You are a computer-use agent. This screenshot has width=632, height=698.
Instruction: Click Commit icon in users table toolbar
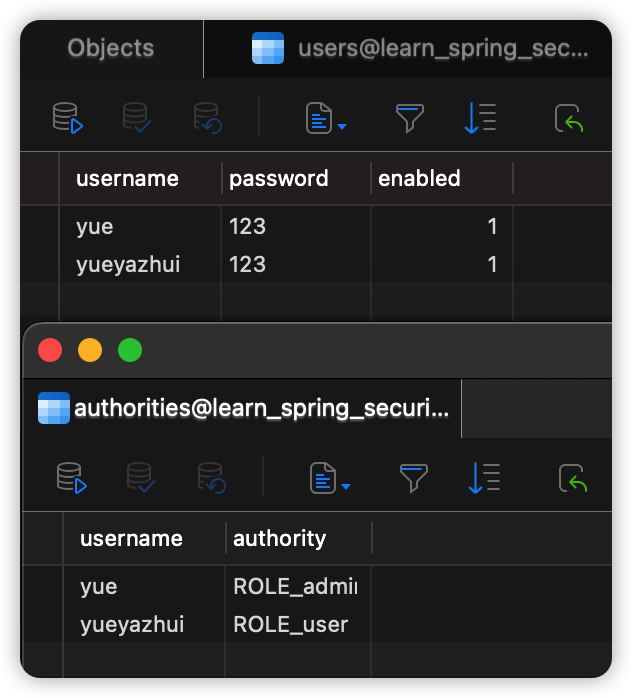pos(137,118)
